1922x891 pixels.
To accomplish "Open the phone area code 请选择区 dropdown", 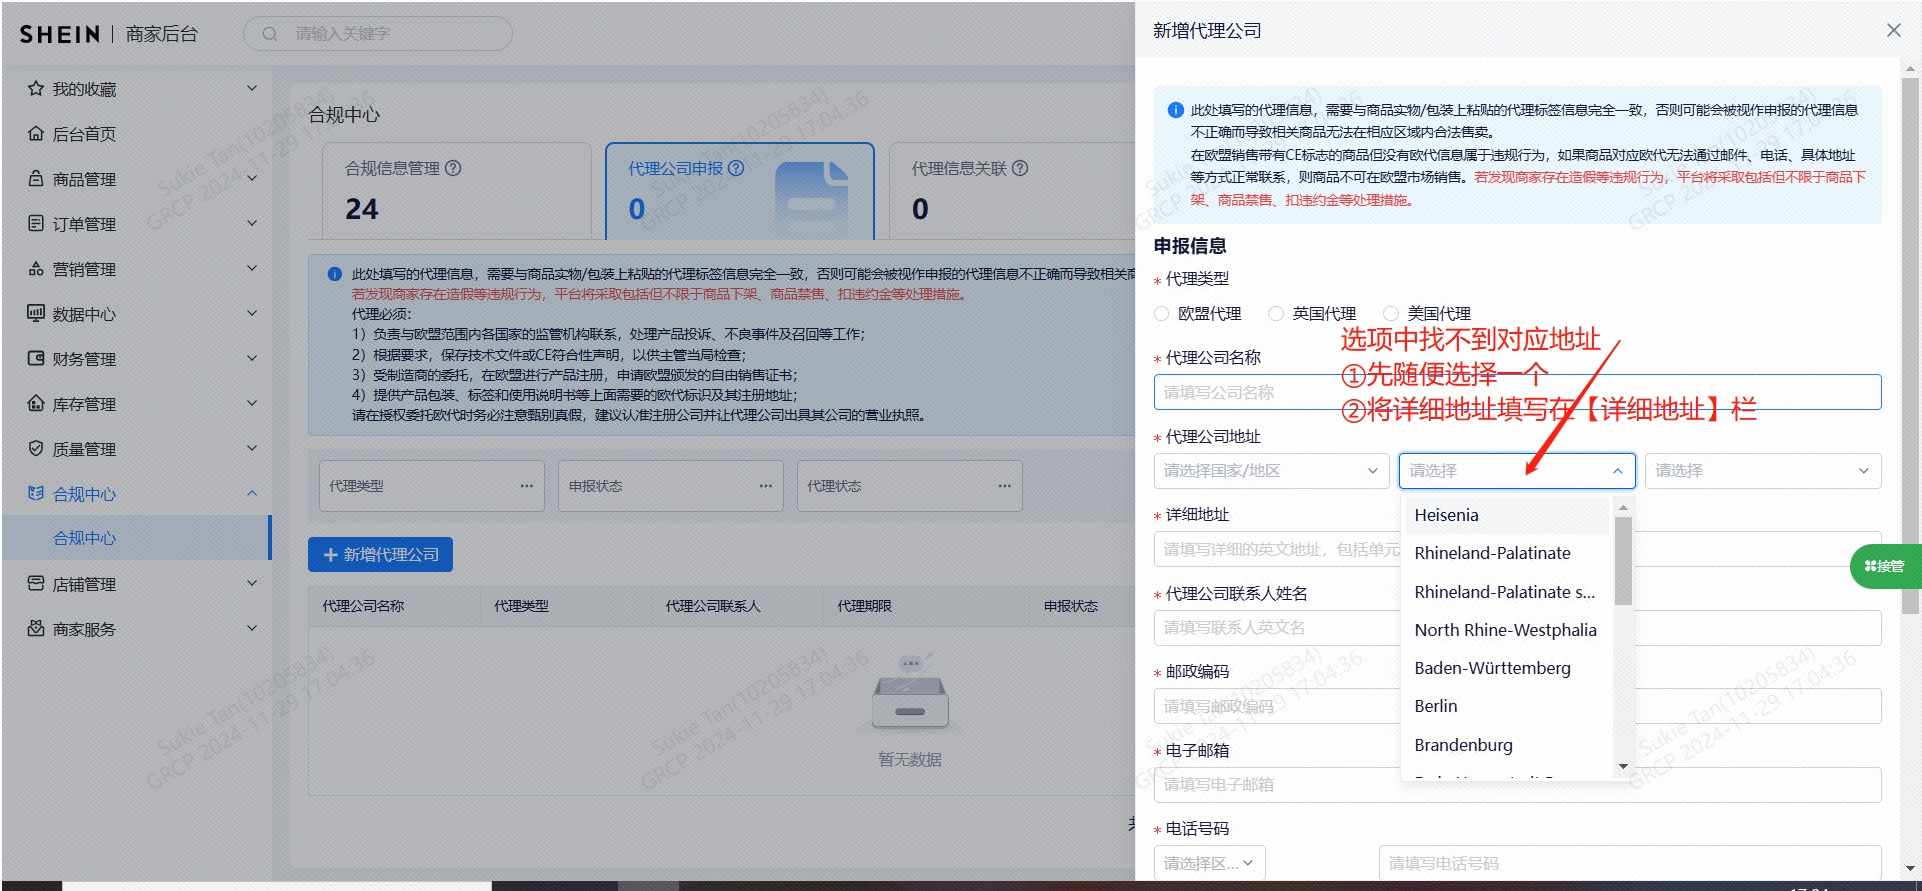I will click(1209, 863).
